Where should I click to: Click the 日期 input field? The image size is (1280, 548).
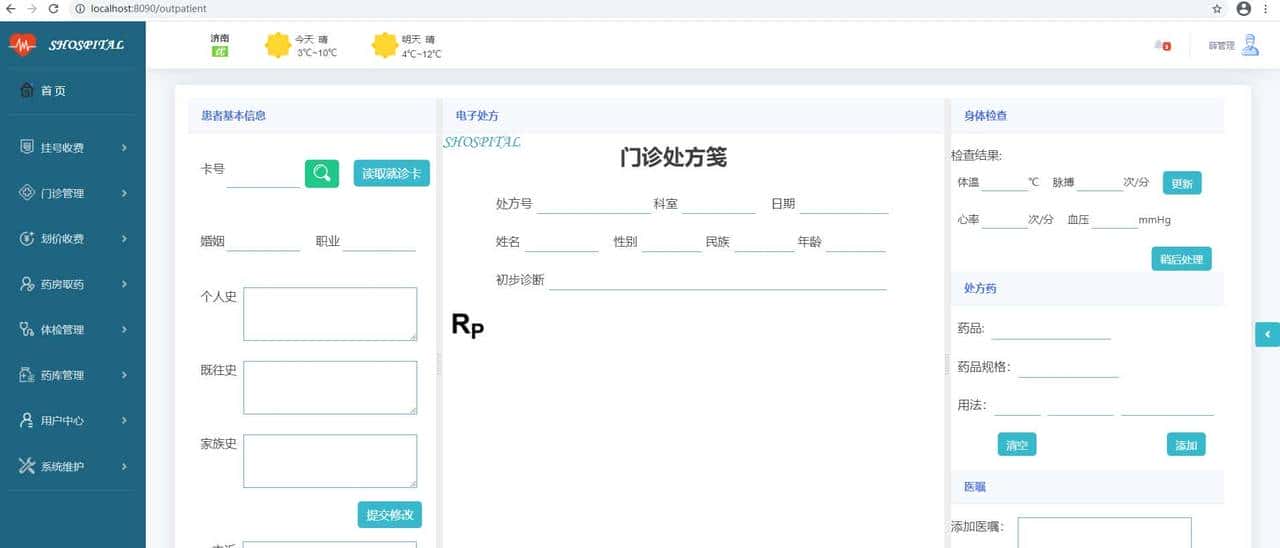click(844, 204)
